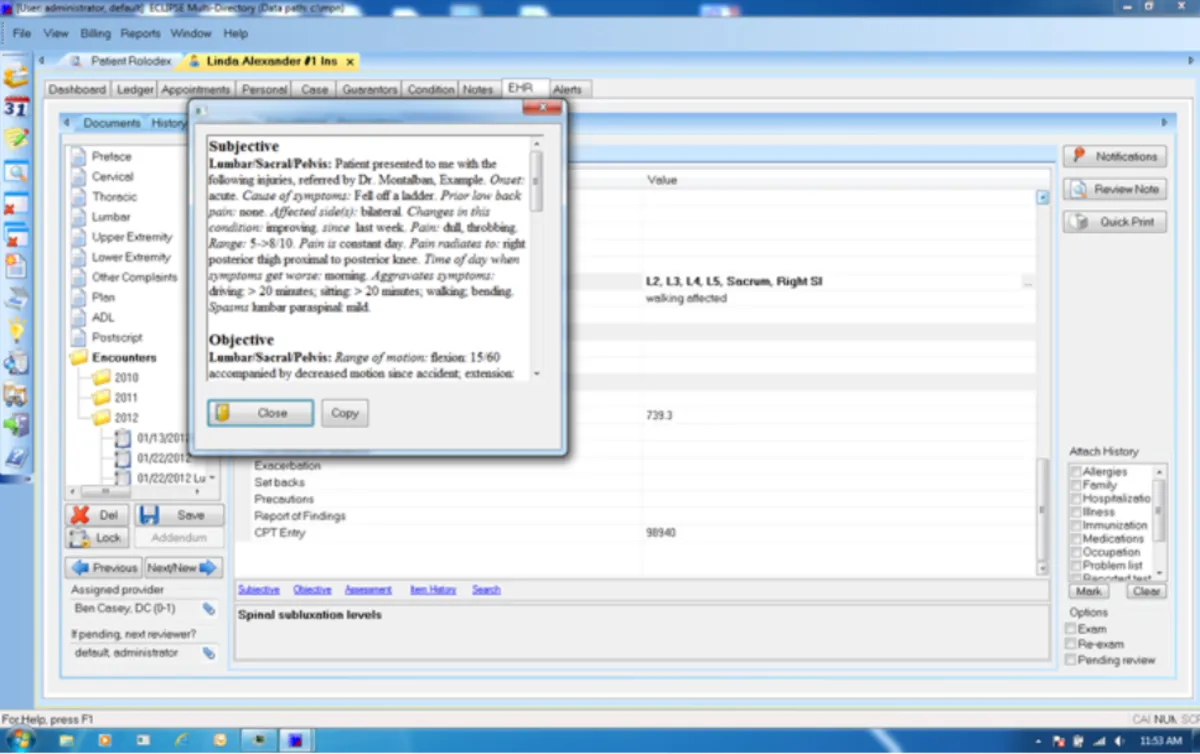Enable the Pending review option
The width and height of the screenshot is (1200, 754).
(1071, 661)
